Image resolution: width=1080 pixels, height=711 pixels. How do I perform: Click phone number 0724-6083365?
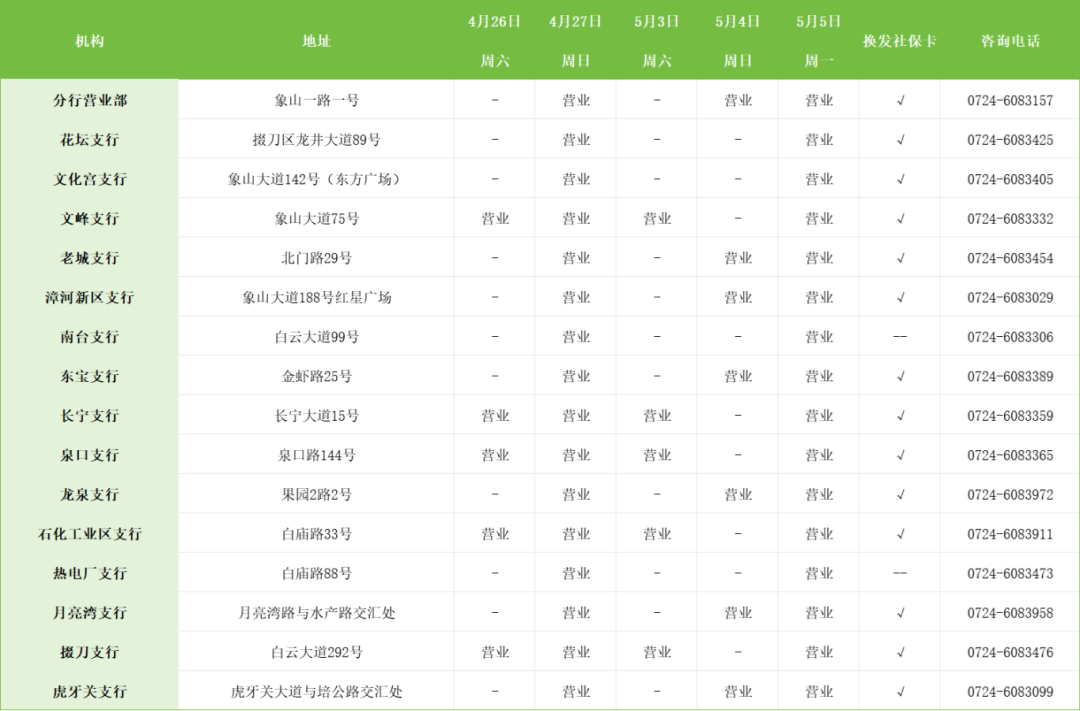pos(1010,455)
